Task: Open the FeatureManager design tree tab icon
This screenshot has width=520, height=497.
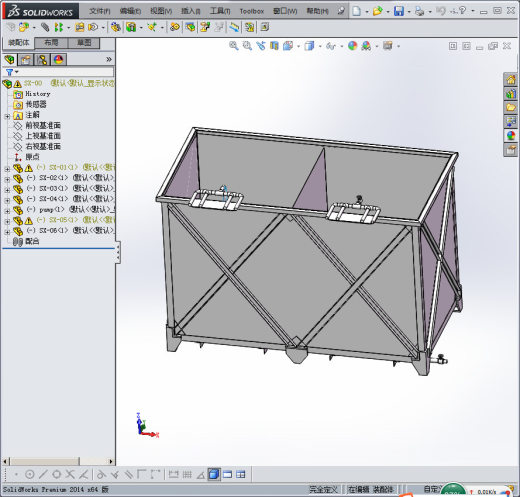Action: point(10,60)
